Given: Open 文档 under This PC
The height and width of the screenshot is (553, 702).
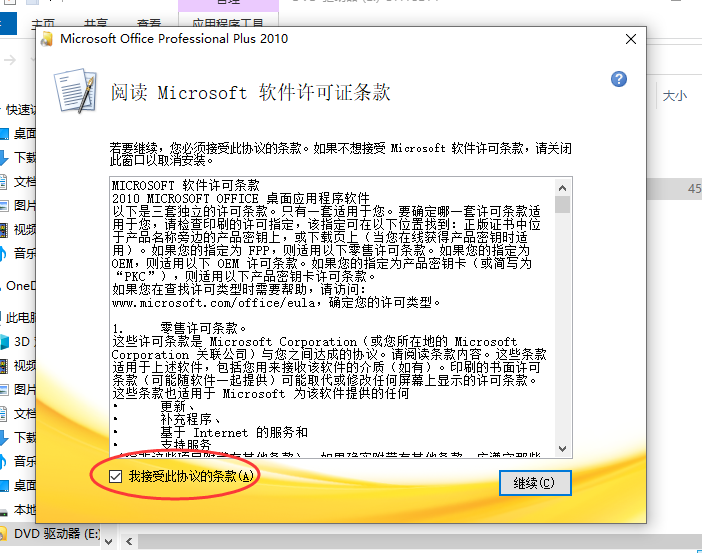Looking at the screenshot, I should [18, 414].
